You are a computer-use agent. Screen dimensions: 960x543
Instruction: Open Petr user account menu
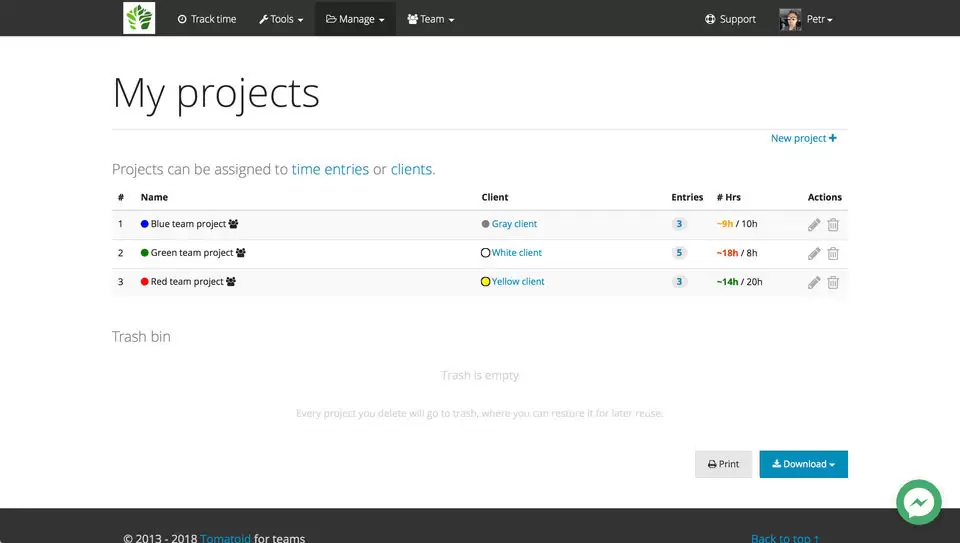tap(819, 19)
